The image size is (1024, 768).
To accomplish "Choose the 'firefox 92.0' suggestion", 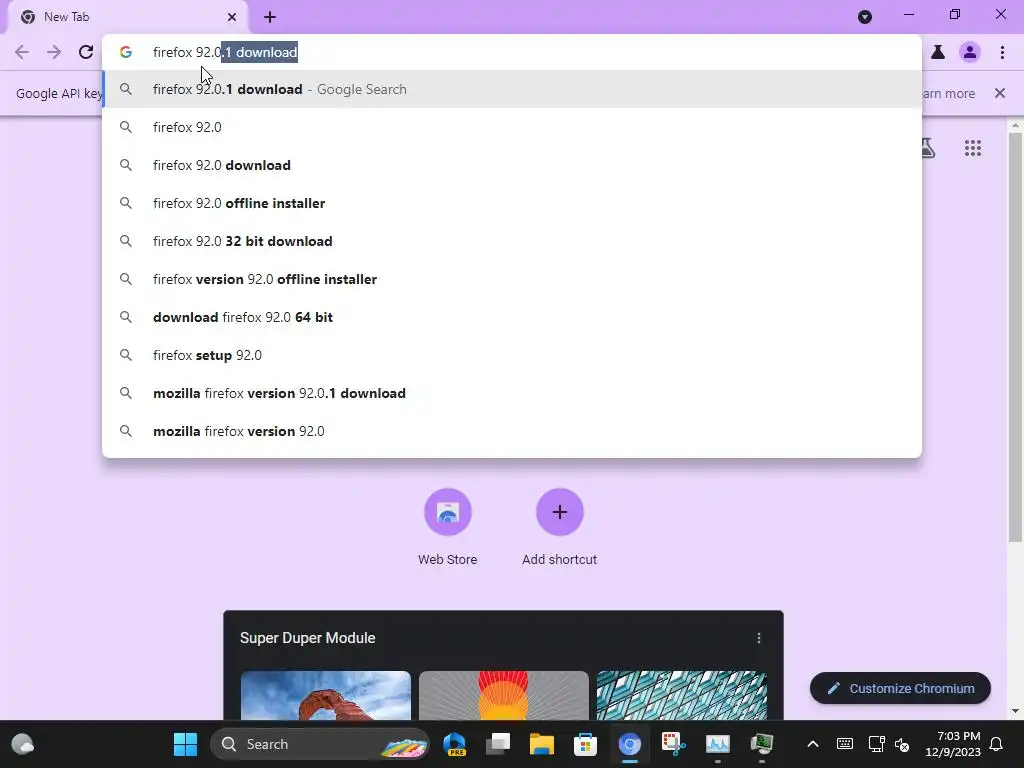I will (x=512, y=127).
